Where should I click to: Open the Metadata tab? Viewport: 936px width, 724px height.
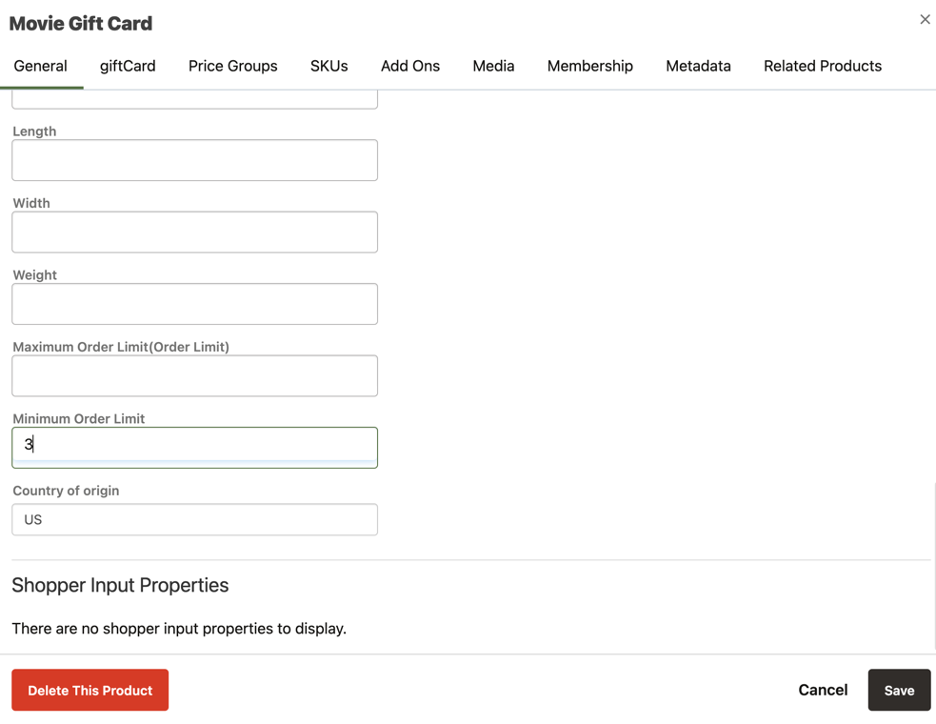point(698,66)
